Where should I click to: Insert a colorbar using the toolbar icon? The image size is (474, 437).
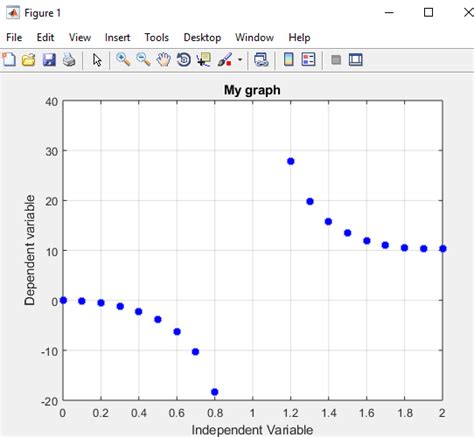[x=289, y=60]
